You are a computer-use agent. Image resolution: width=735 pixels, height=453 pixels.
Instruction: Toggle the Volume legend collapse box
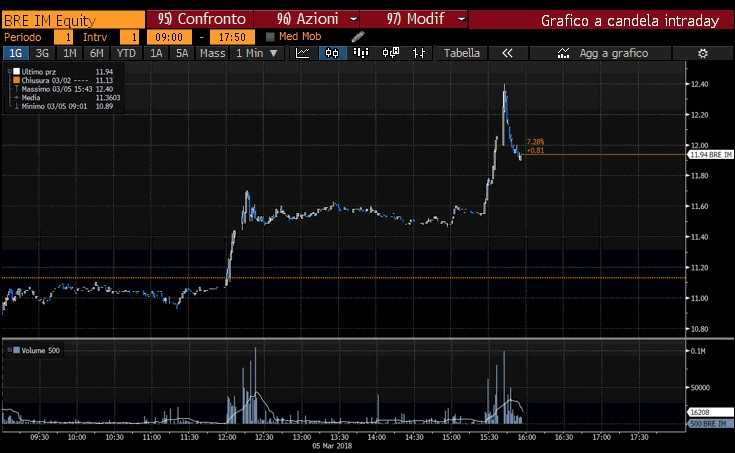9,350
